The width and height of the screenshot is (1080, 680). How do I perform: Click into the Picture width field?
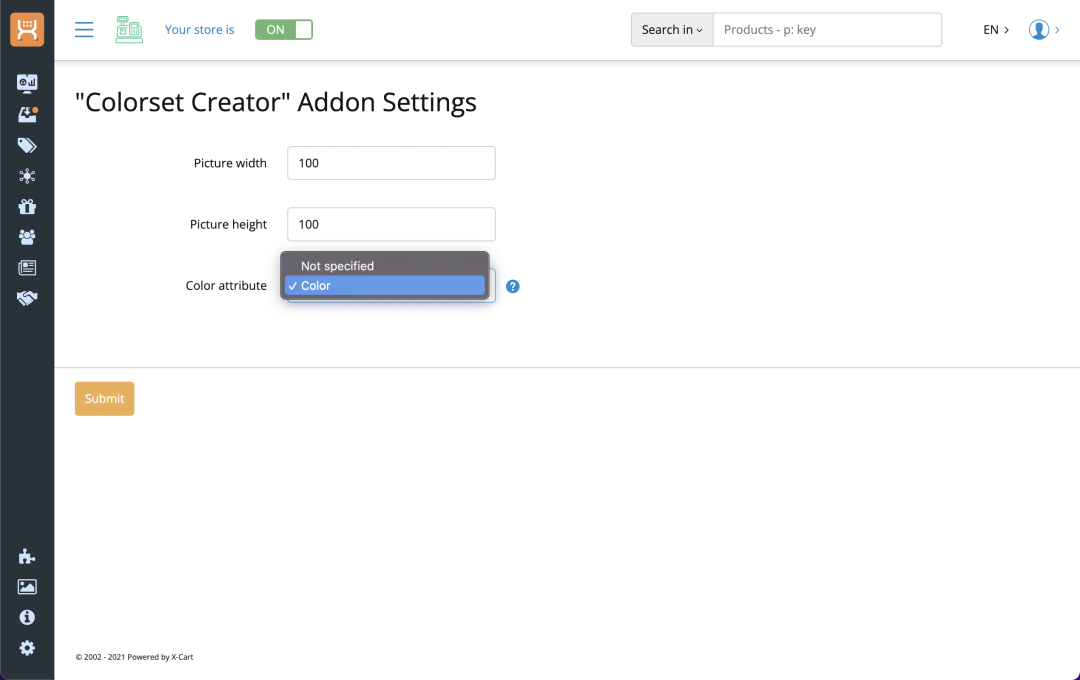click(391, 163)
